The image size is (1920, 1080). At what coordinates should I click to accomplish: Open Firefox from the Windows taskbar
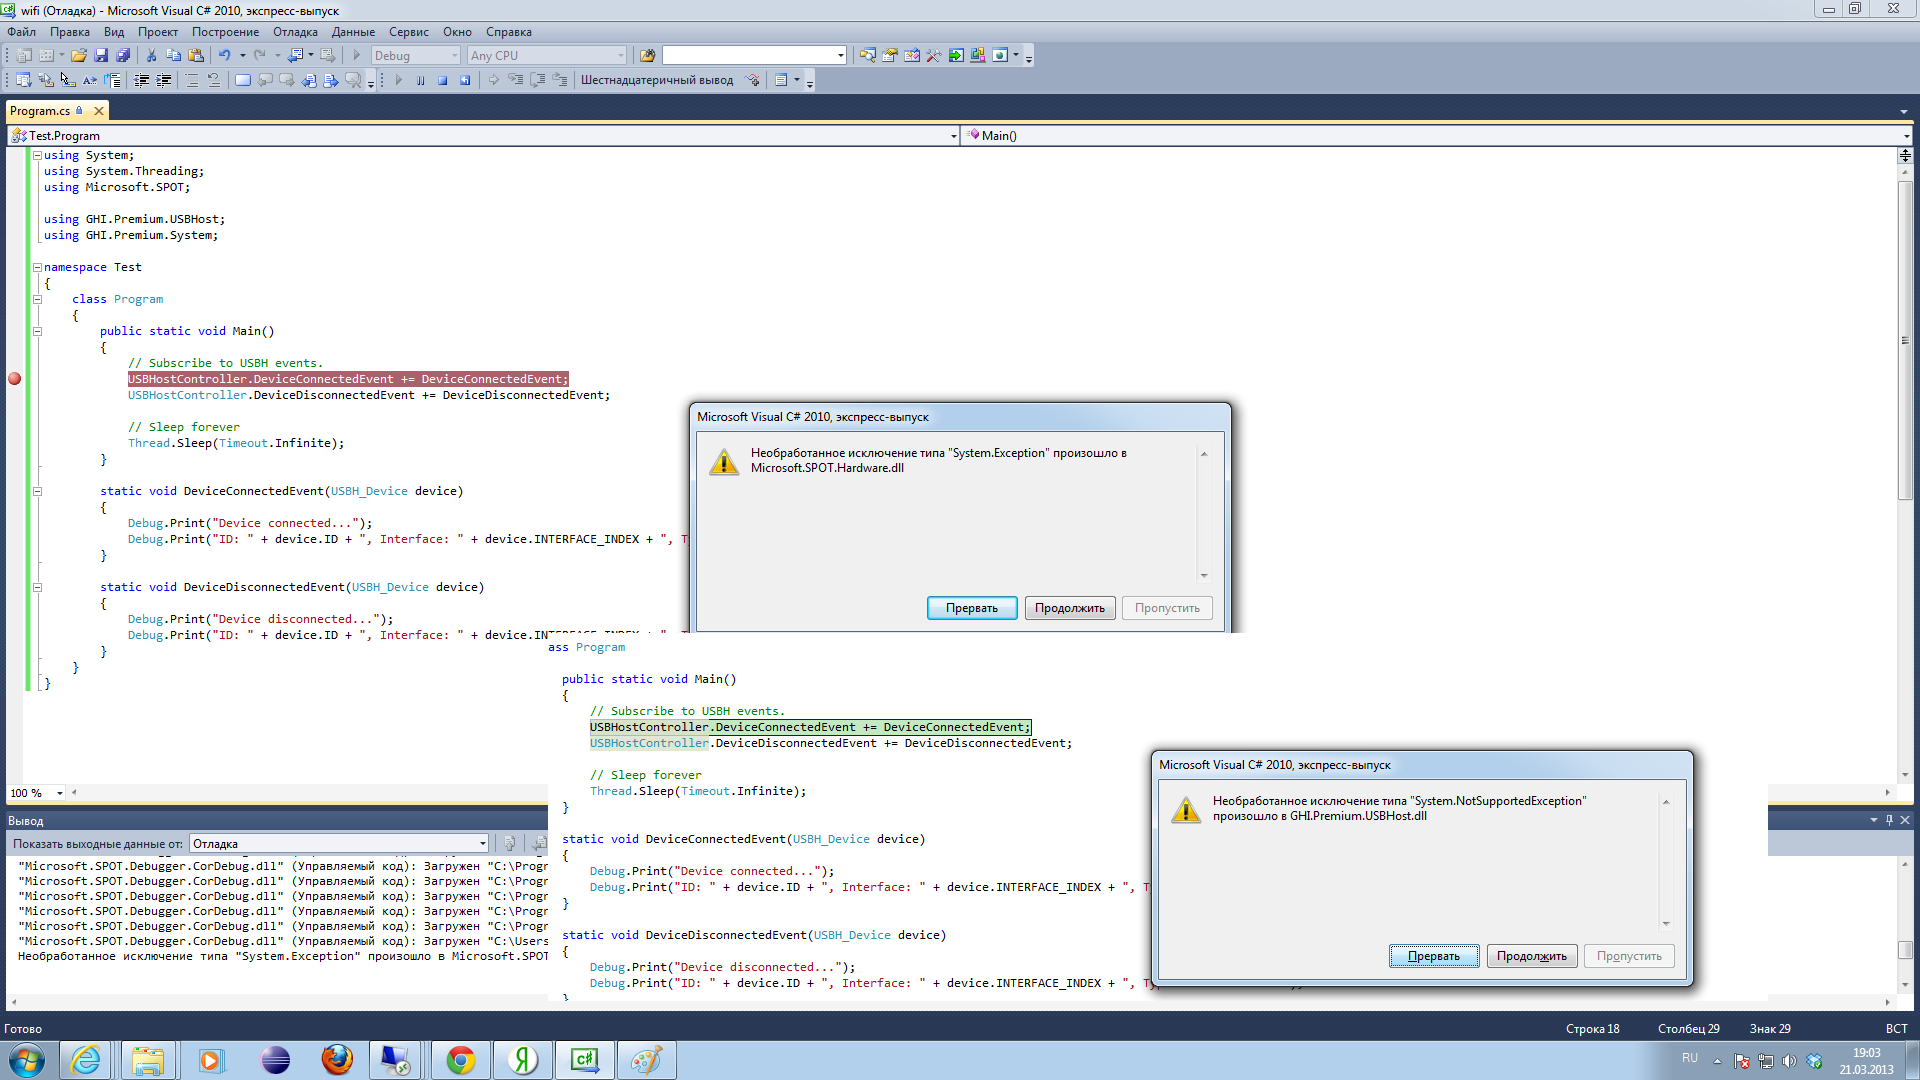(x=337, y=1060)
